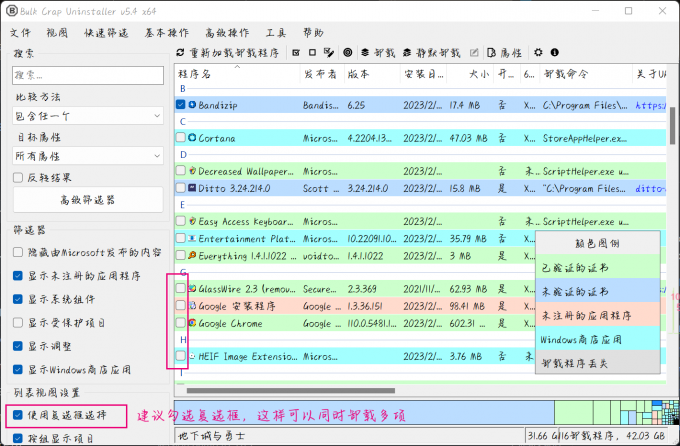The image size is (680, 446).
Task: Sort by 版本 column header
Action: click(x=372, y=74)
